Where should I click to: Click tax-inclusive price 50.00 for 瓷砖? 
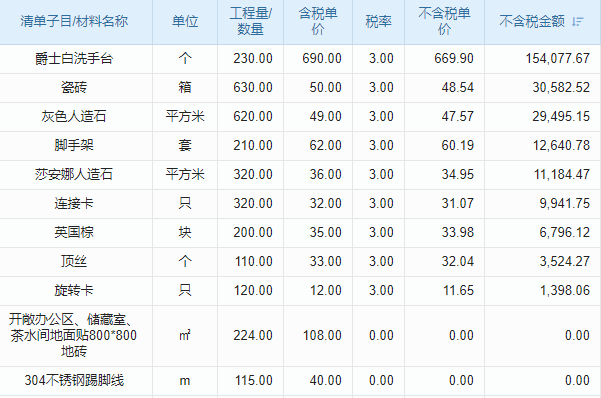click(325, 87)
